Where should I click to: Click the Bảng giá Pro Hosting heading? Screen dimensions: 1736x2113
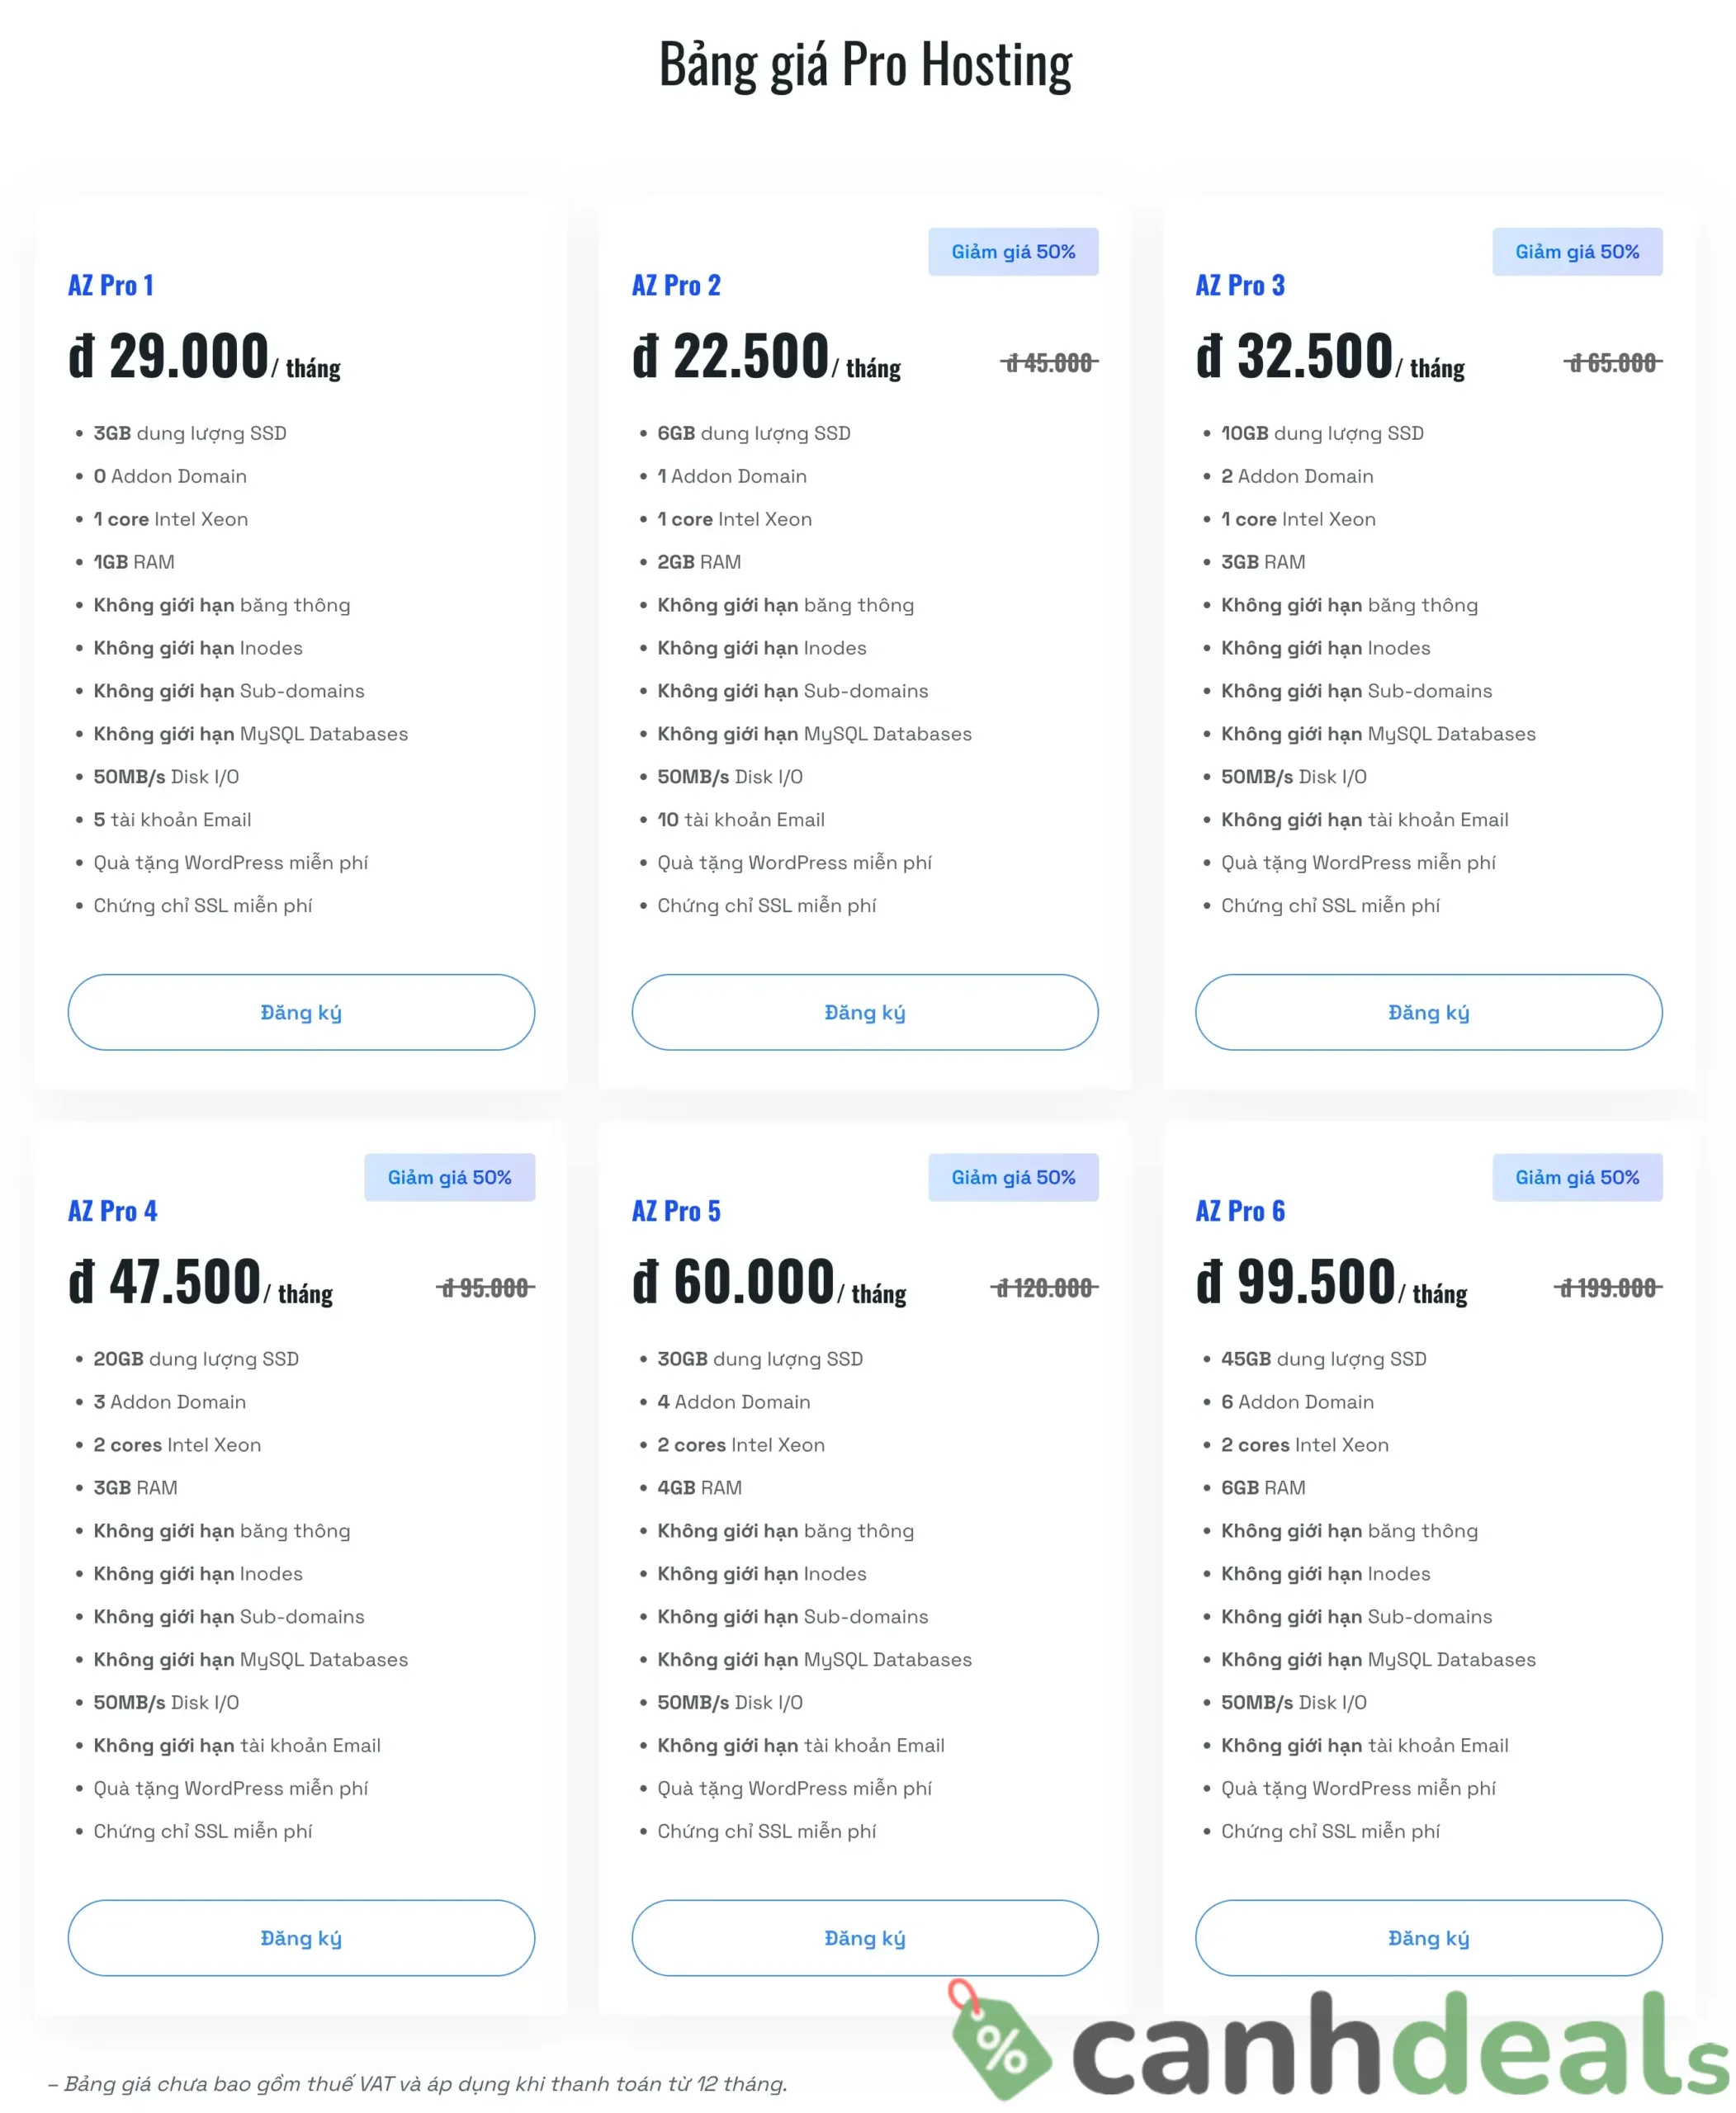[866, 64]
